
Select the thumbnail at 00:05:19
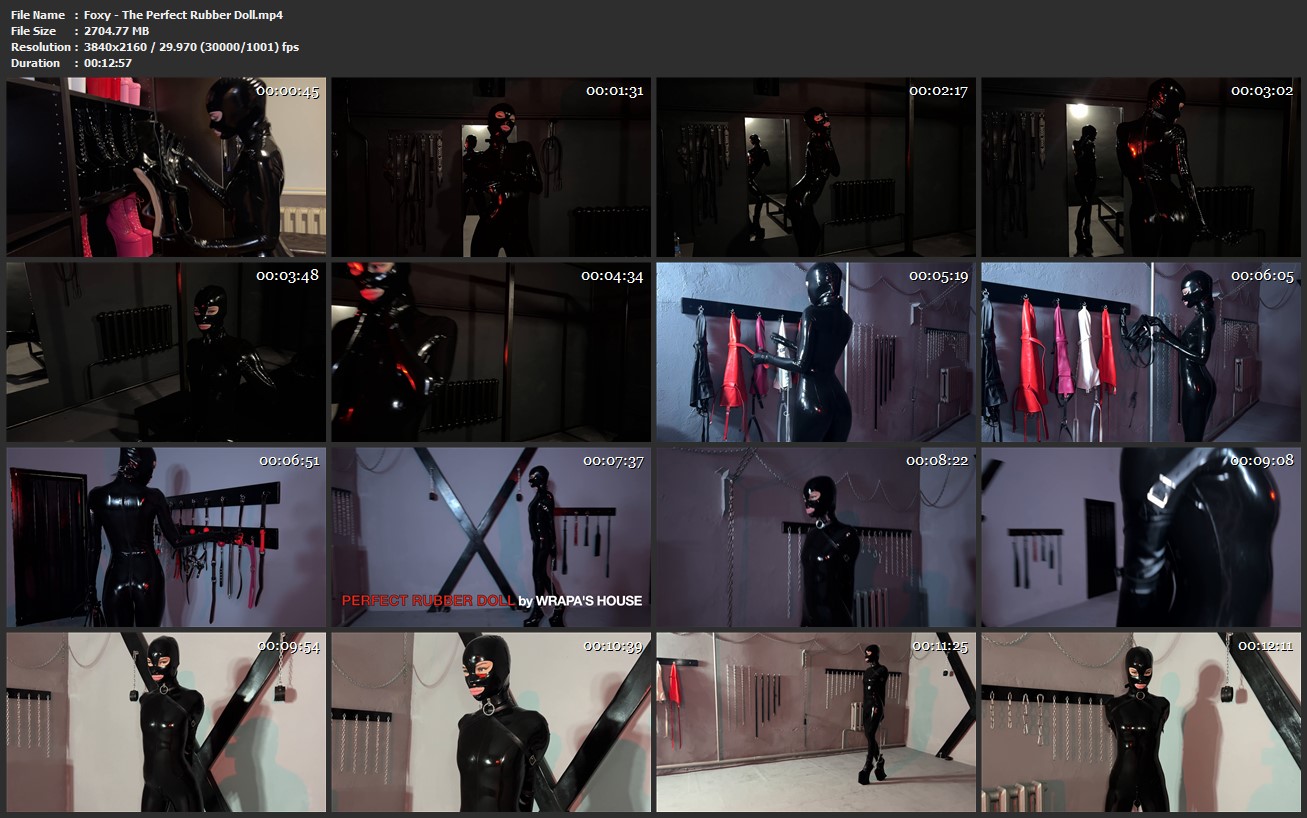816,352
